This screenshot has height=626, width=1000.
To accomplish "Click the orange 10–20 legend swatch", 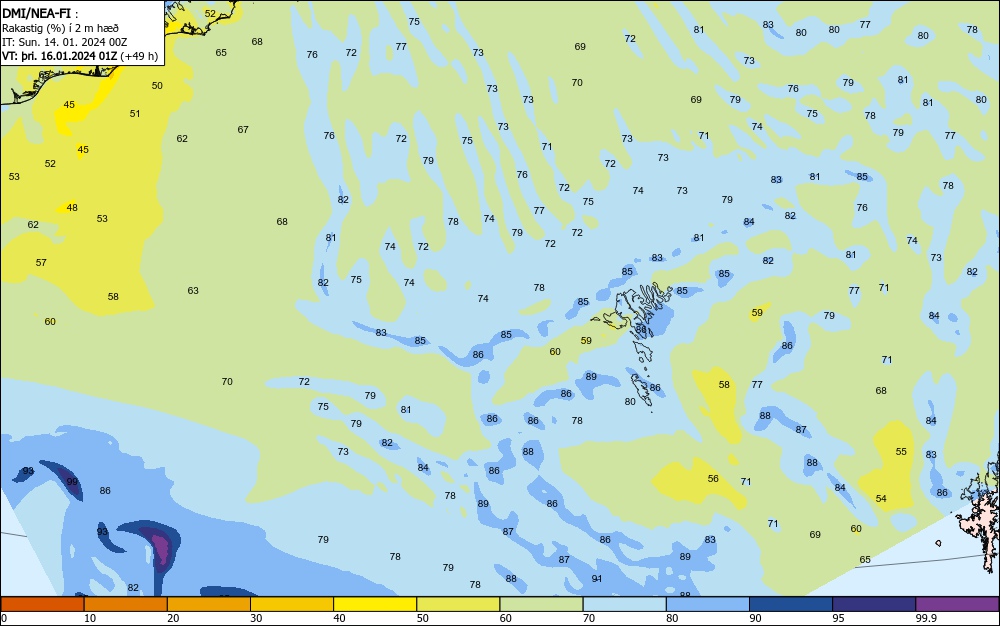I will [126, 604].
